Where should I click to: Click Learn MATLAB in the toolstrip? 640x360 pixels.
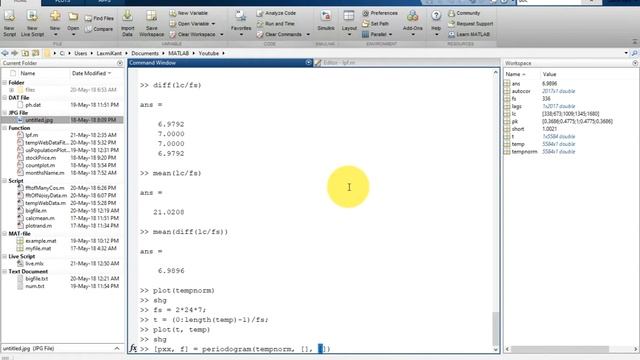469,34
